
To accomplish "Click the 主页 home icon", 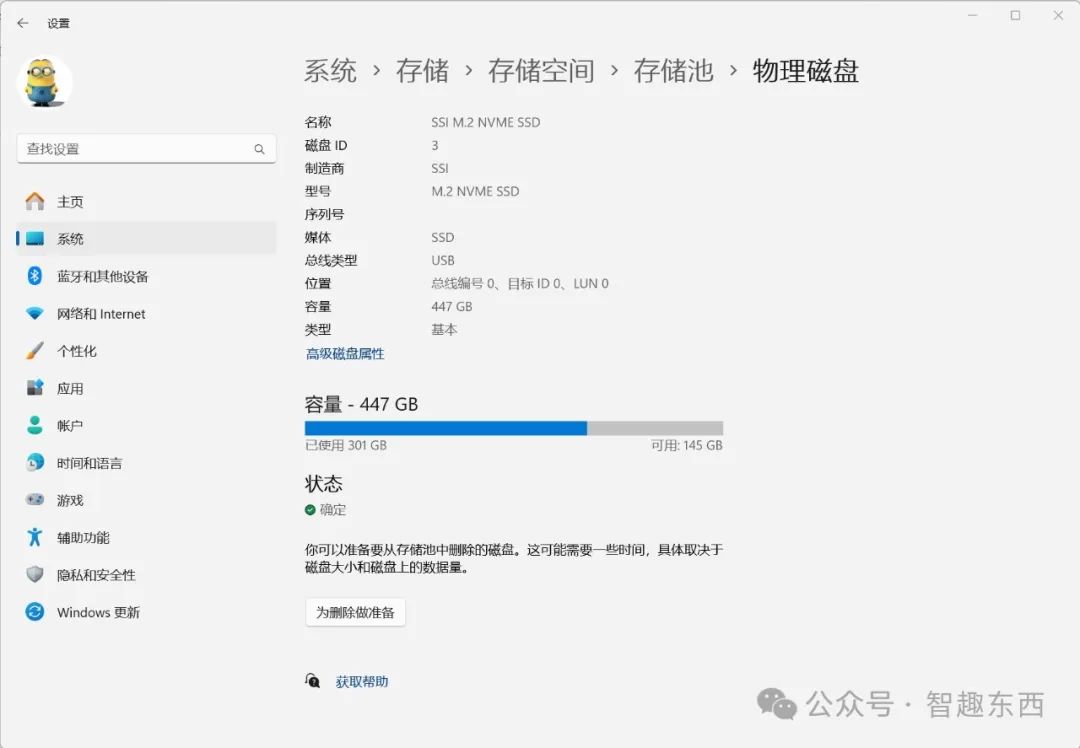I will tap(34, 201).
